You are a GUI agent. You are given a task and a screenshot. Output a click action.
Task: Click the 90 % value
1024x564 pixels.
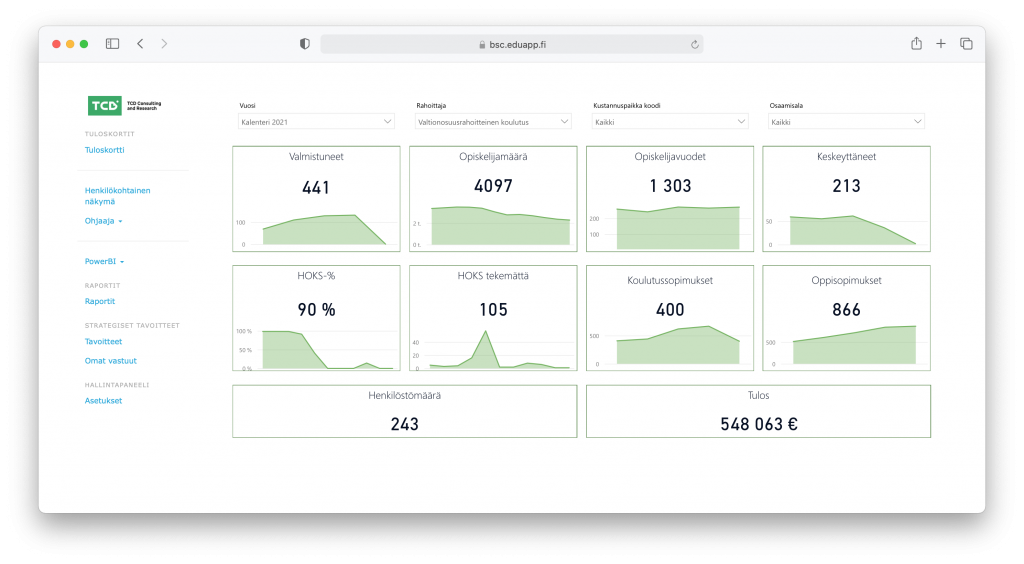click(x=316, y=309)
